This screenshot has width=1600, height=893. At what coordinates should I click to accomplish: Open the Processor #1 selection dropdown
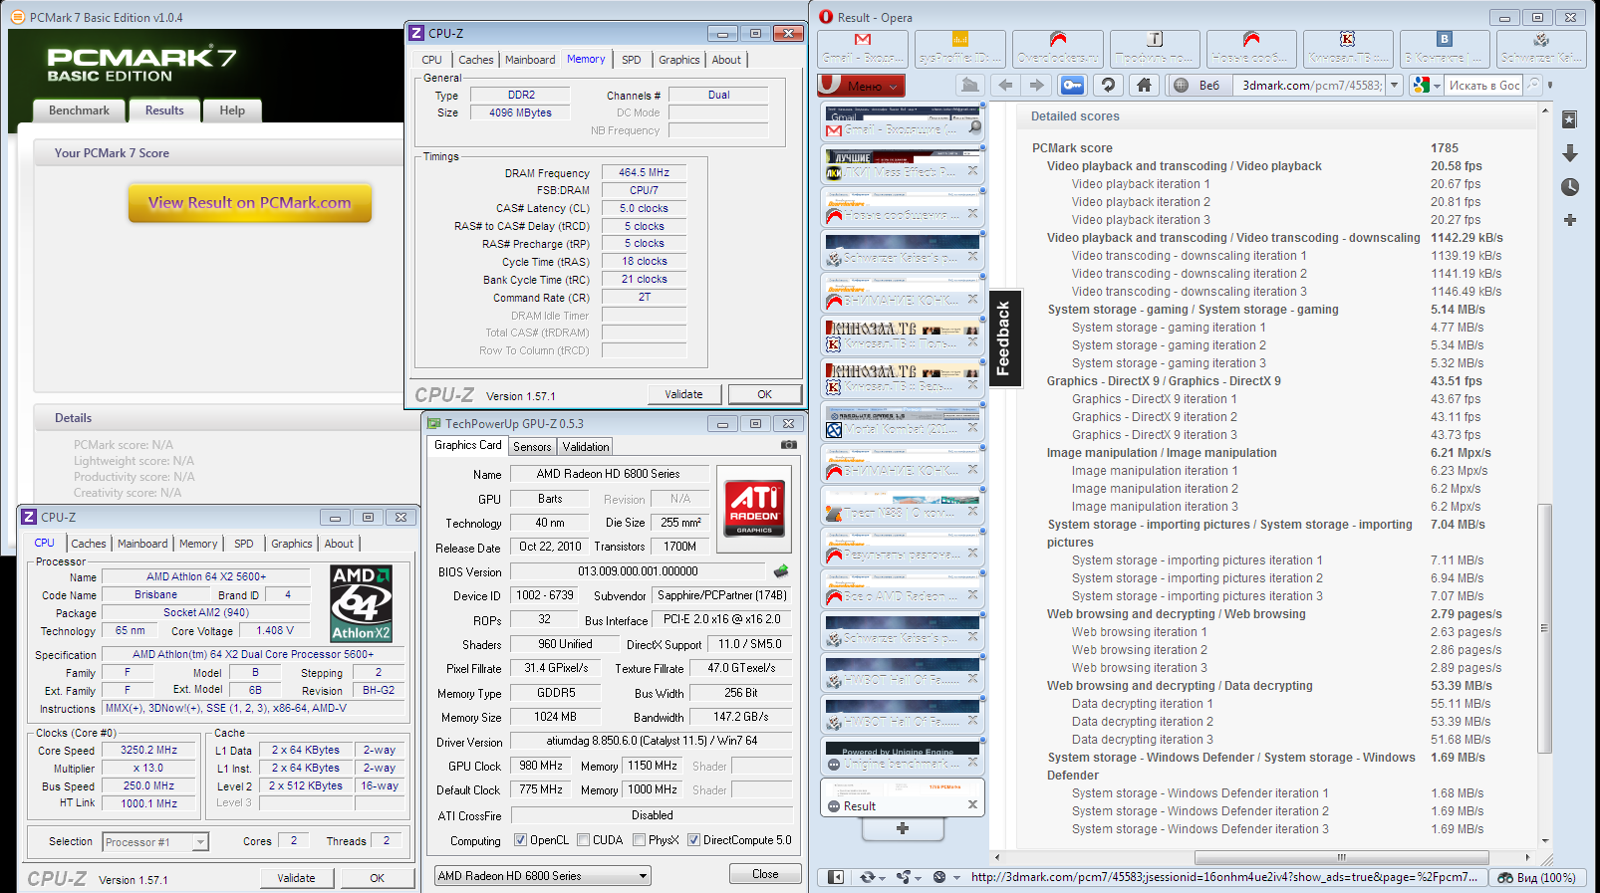click(x=156, y=842)
